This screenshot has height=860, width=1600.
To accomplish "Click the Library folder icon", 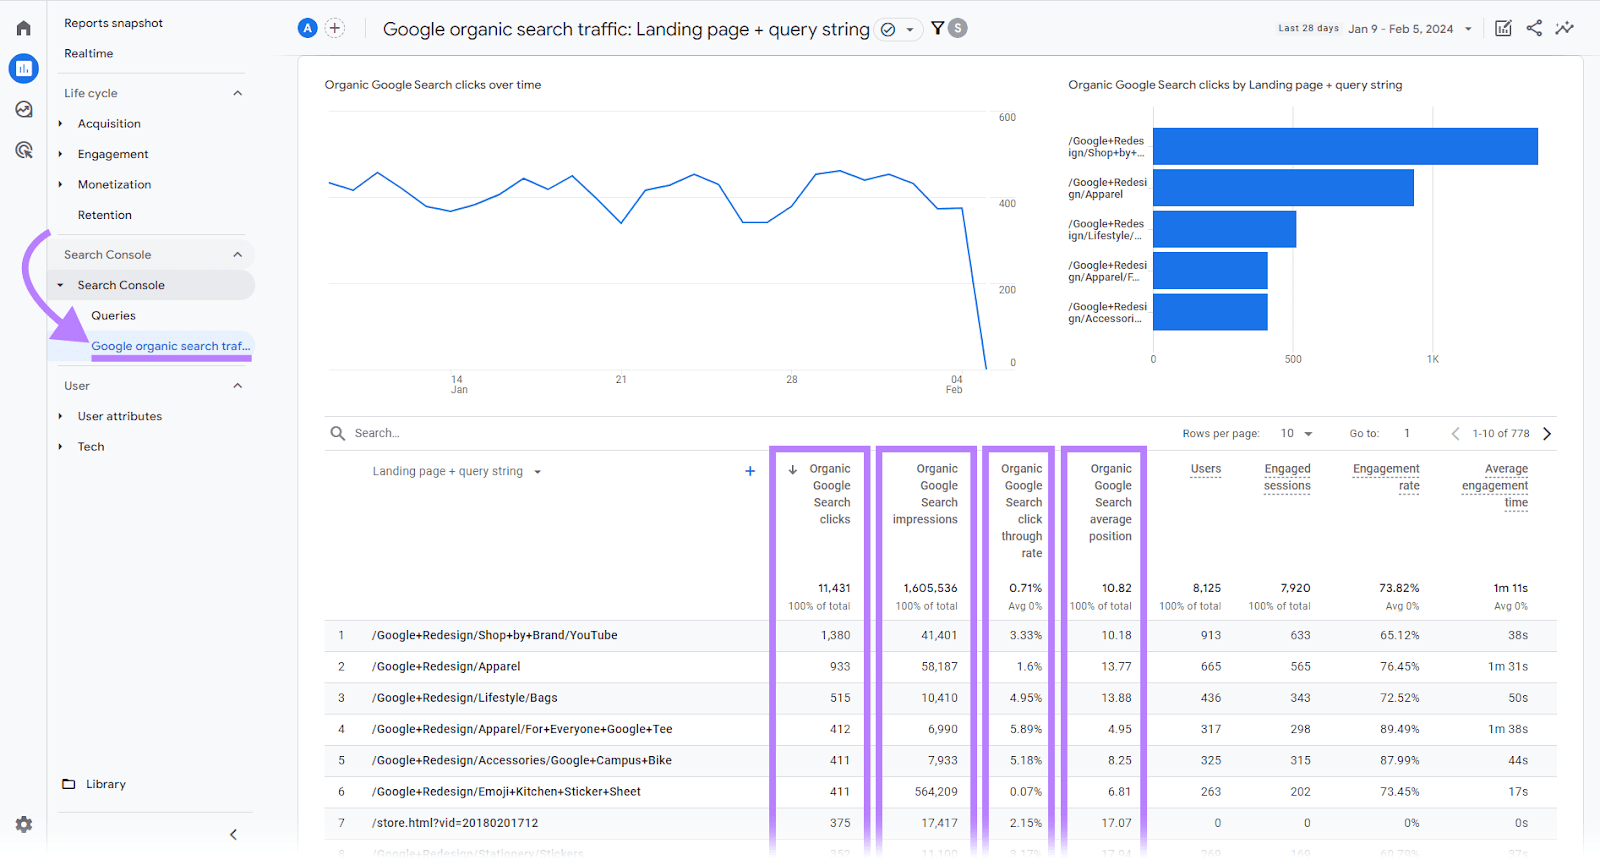I will point(69,784).
